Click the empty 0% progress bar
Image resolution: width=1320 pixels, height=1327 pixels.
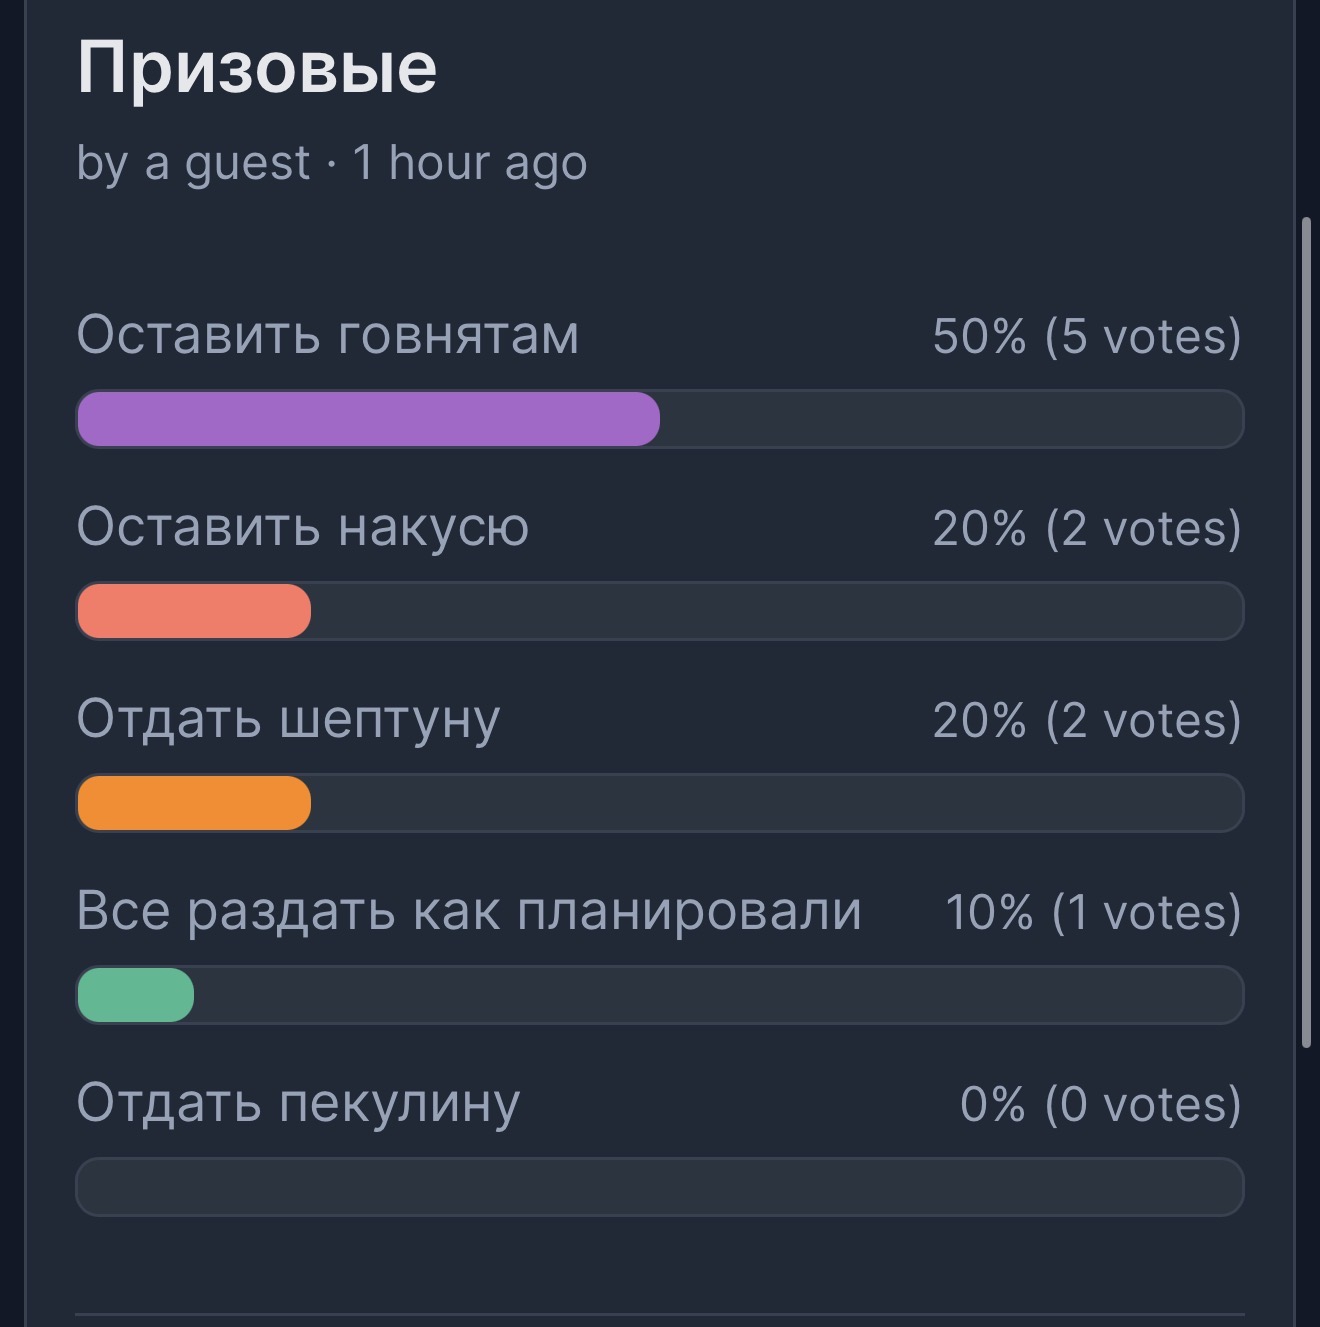[660, 1187]
